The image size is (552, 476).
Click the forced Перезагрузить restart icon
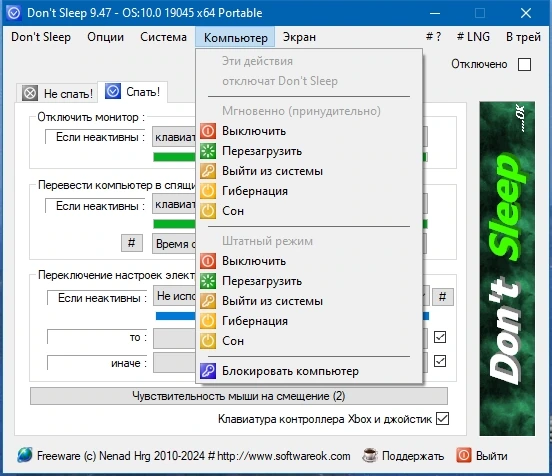(x=208, y=151)
